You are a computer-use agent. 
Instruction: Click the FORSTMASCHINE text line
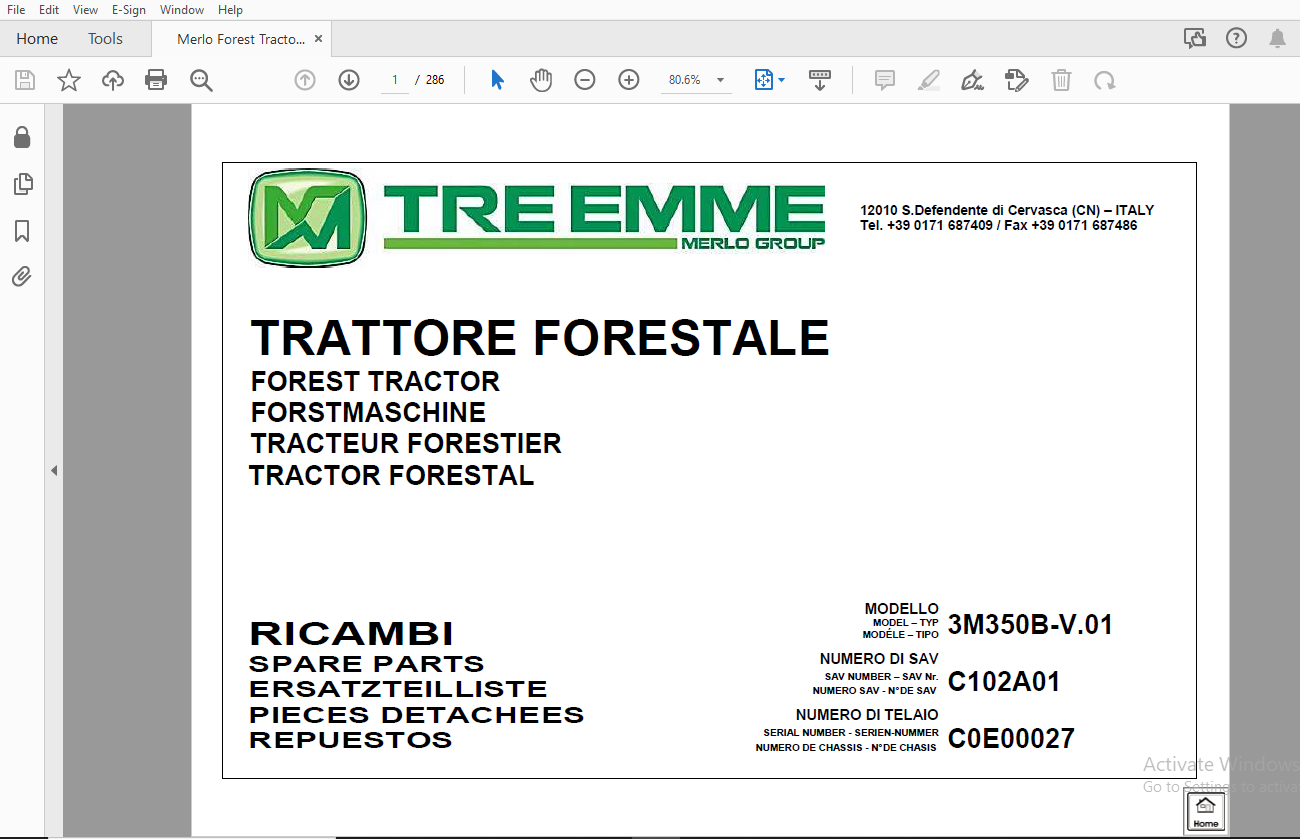[368, 413]
